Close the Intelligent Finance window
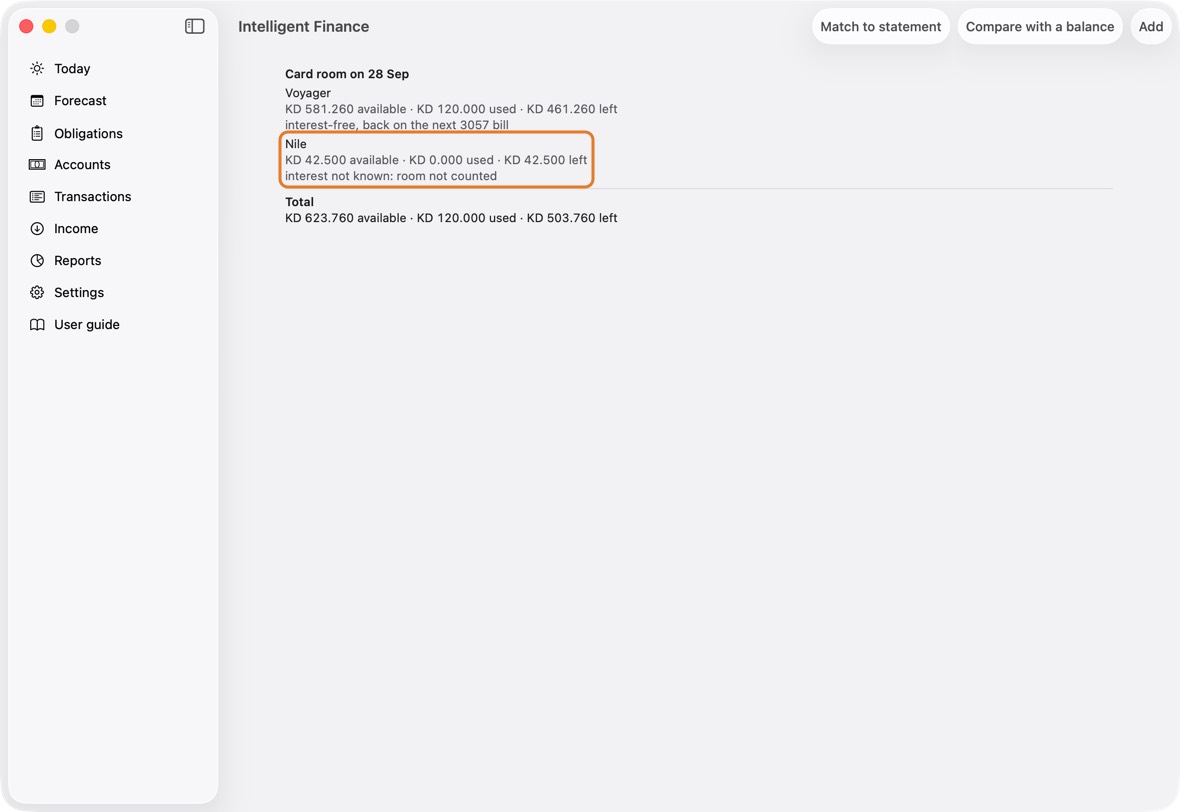 pos(26,26)
